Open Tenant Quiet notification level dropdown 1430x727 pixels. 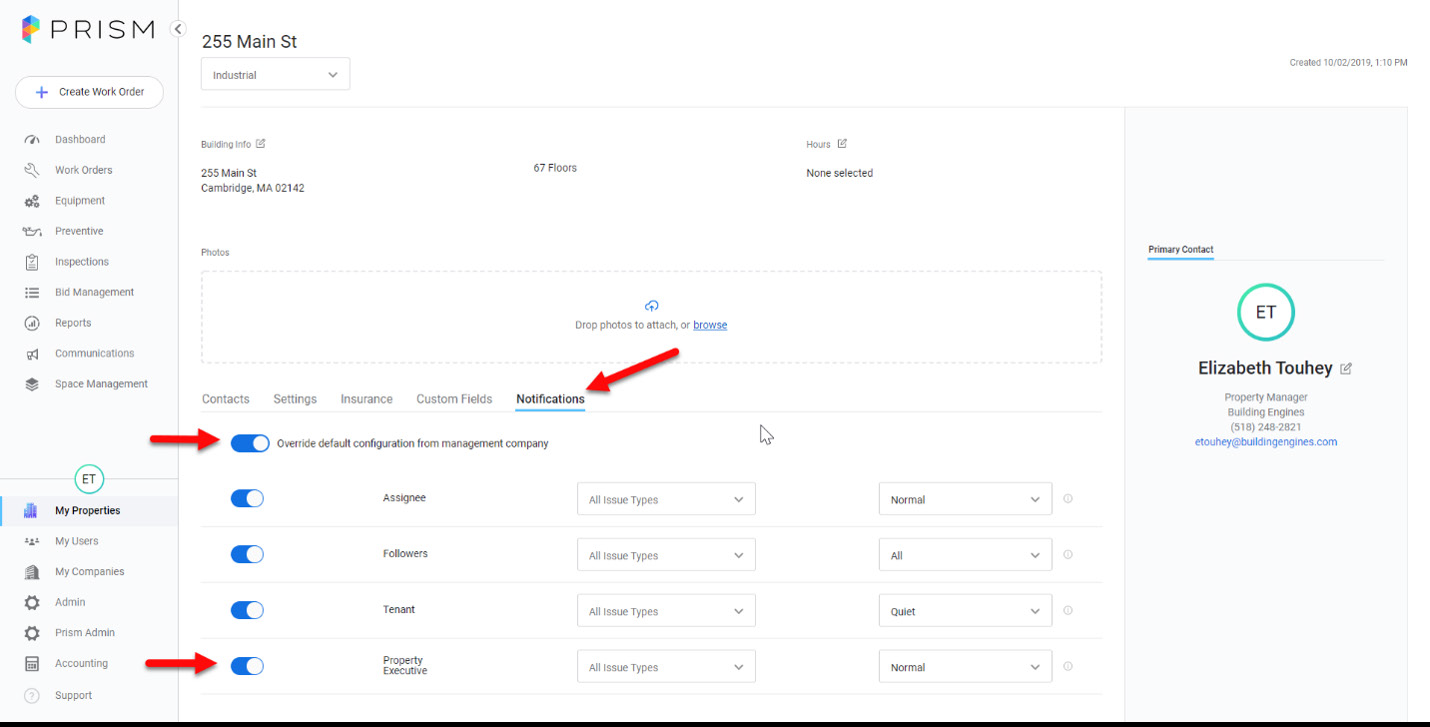[x=965, y=611]
